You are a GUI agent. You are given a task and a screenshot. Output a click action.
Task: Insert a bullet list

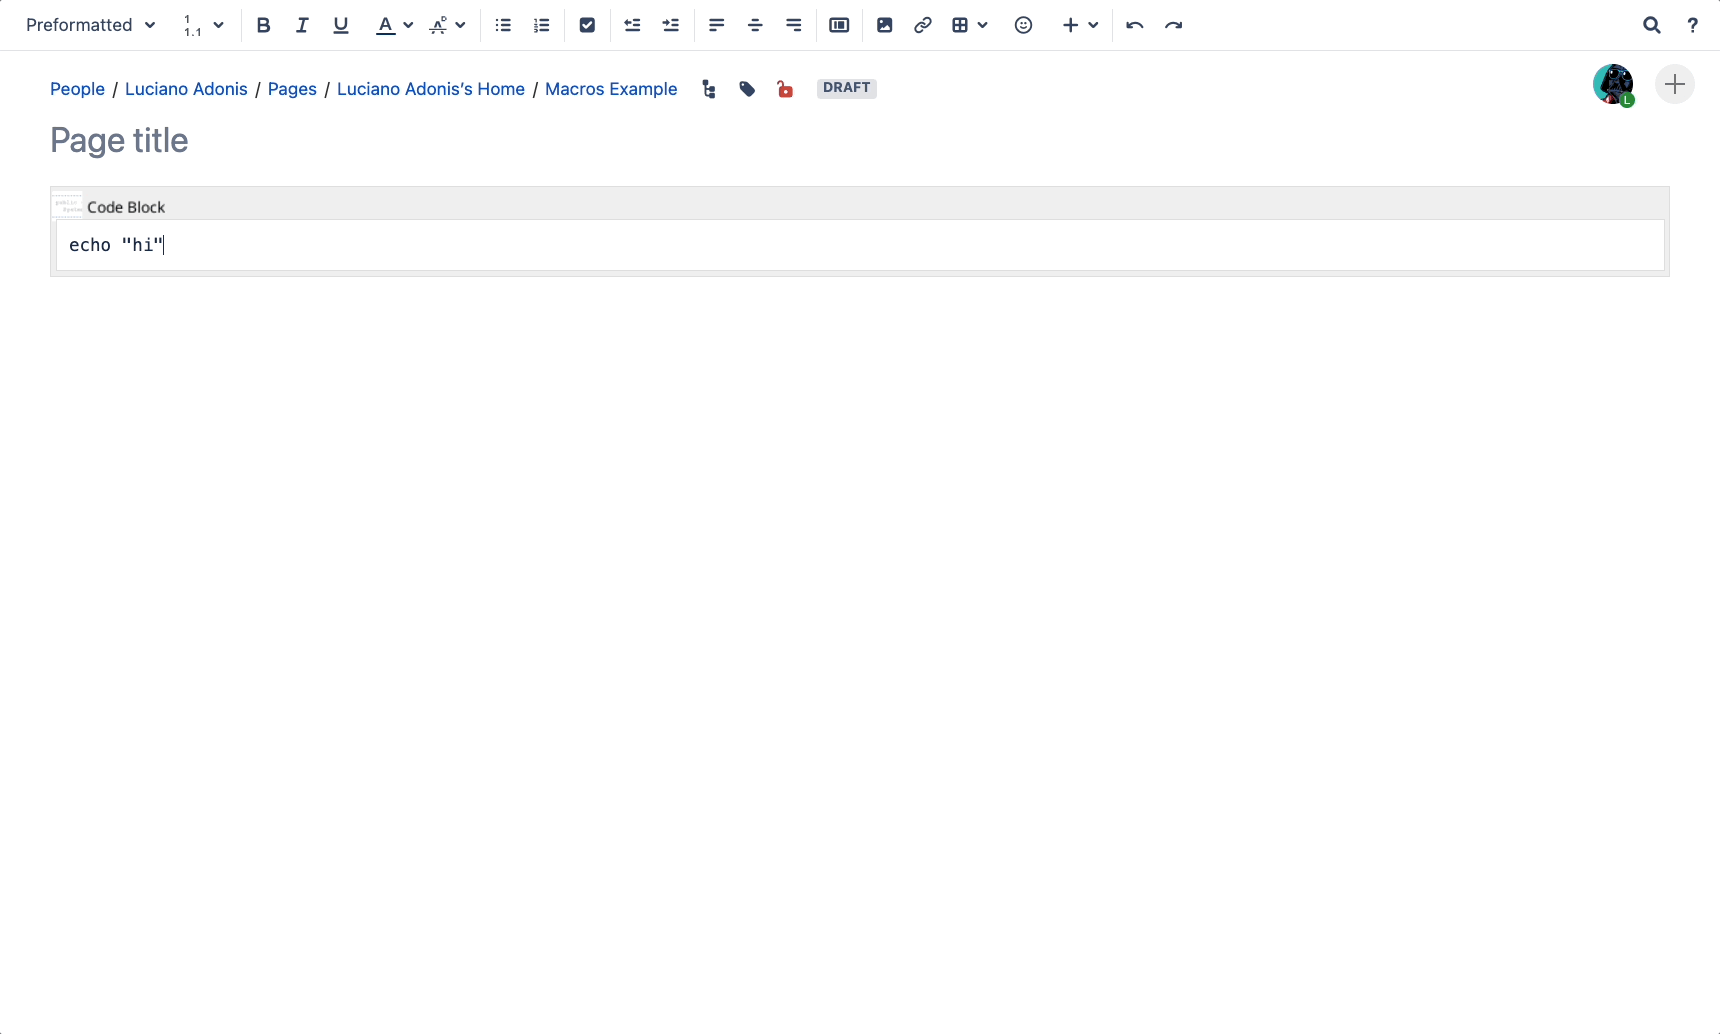pyautogui.click(x=503, y=25)
